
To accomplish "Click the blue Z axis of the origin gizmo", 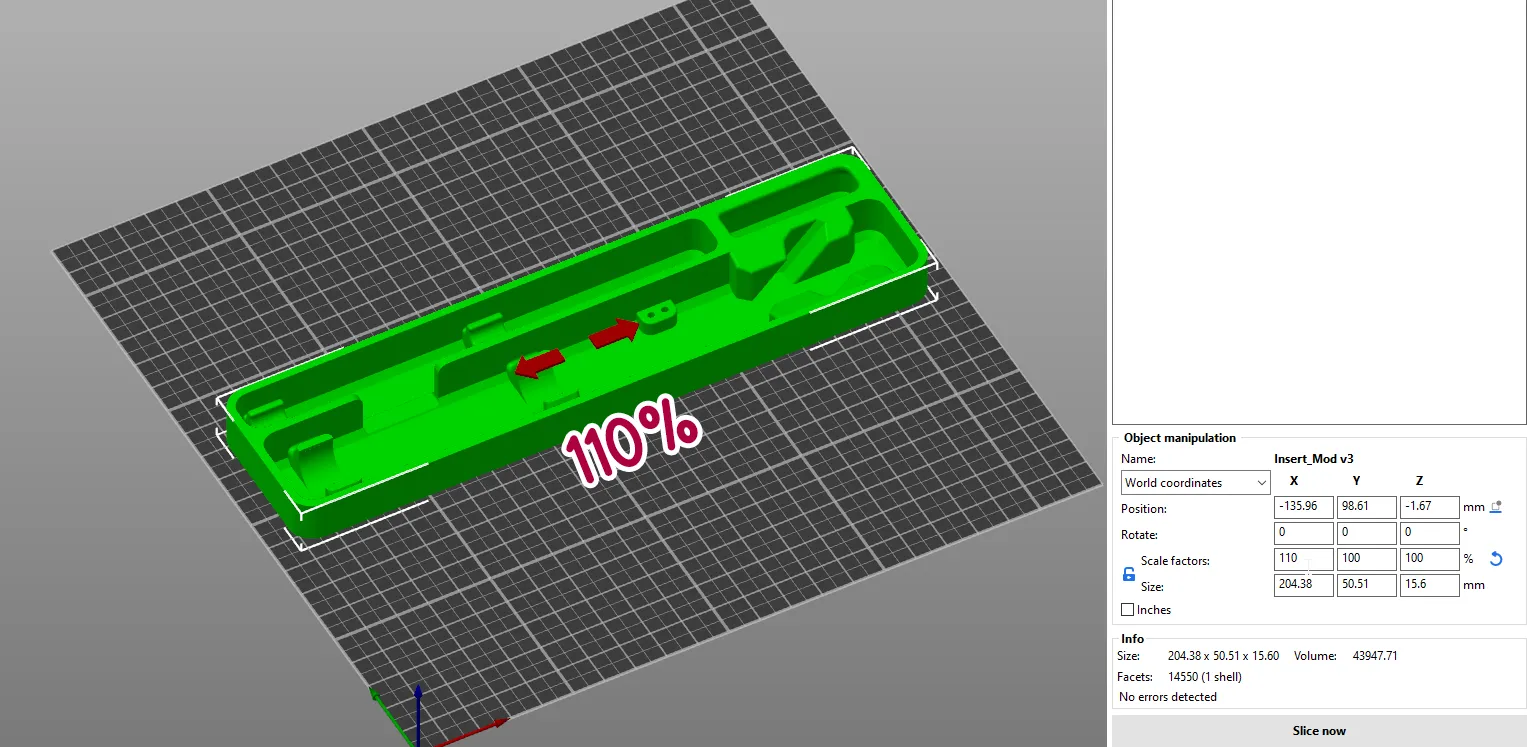I will 418,711.
